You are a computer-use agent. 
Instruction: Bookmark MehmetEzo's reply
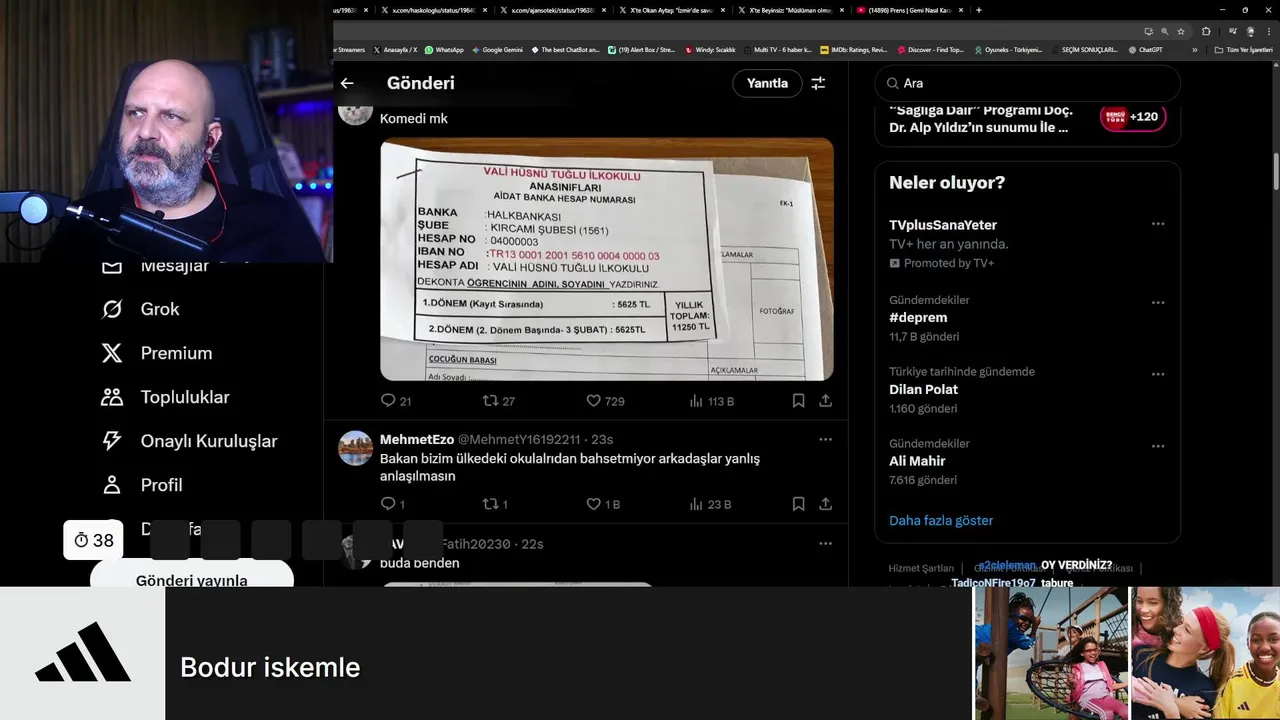pyautogui.click(x=798, y=505)
